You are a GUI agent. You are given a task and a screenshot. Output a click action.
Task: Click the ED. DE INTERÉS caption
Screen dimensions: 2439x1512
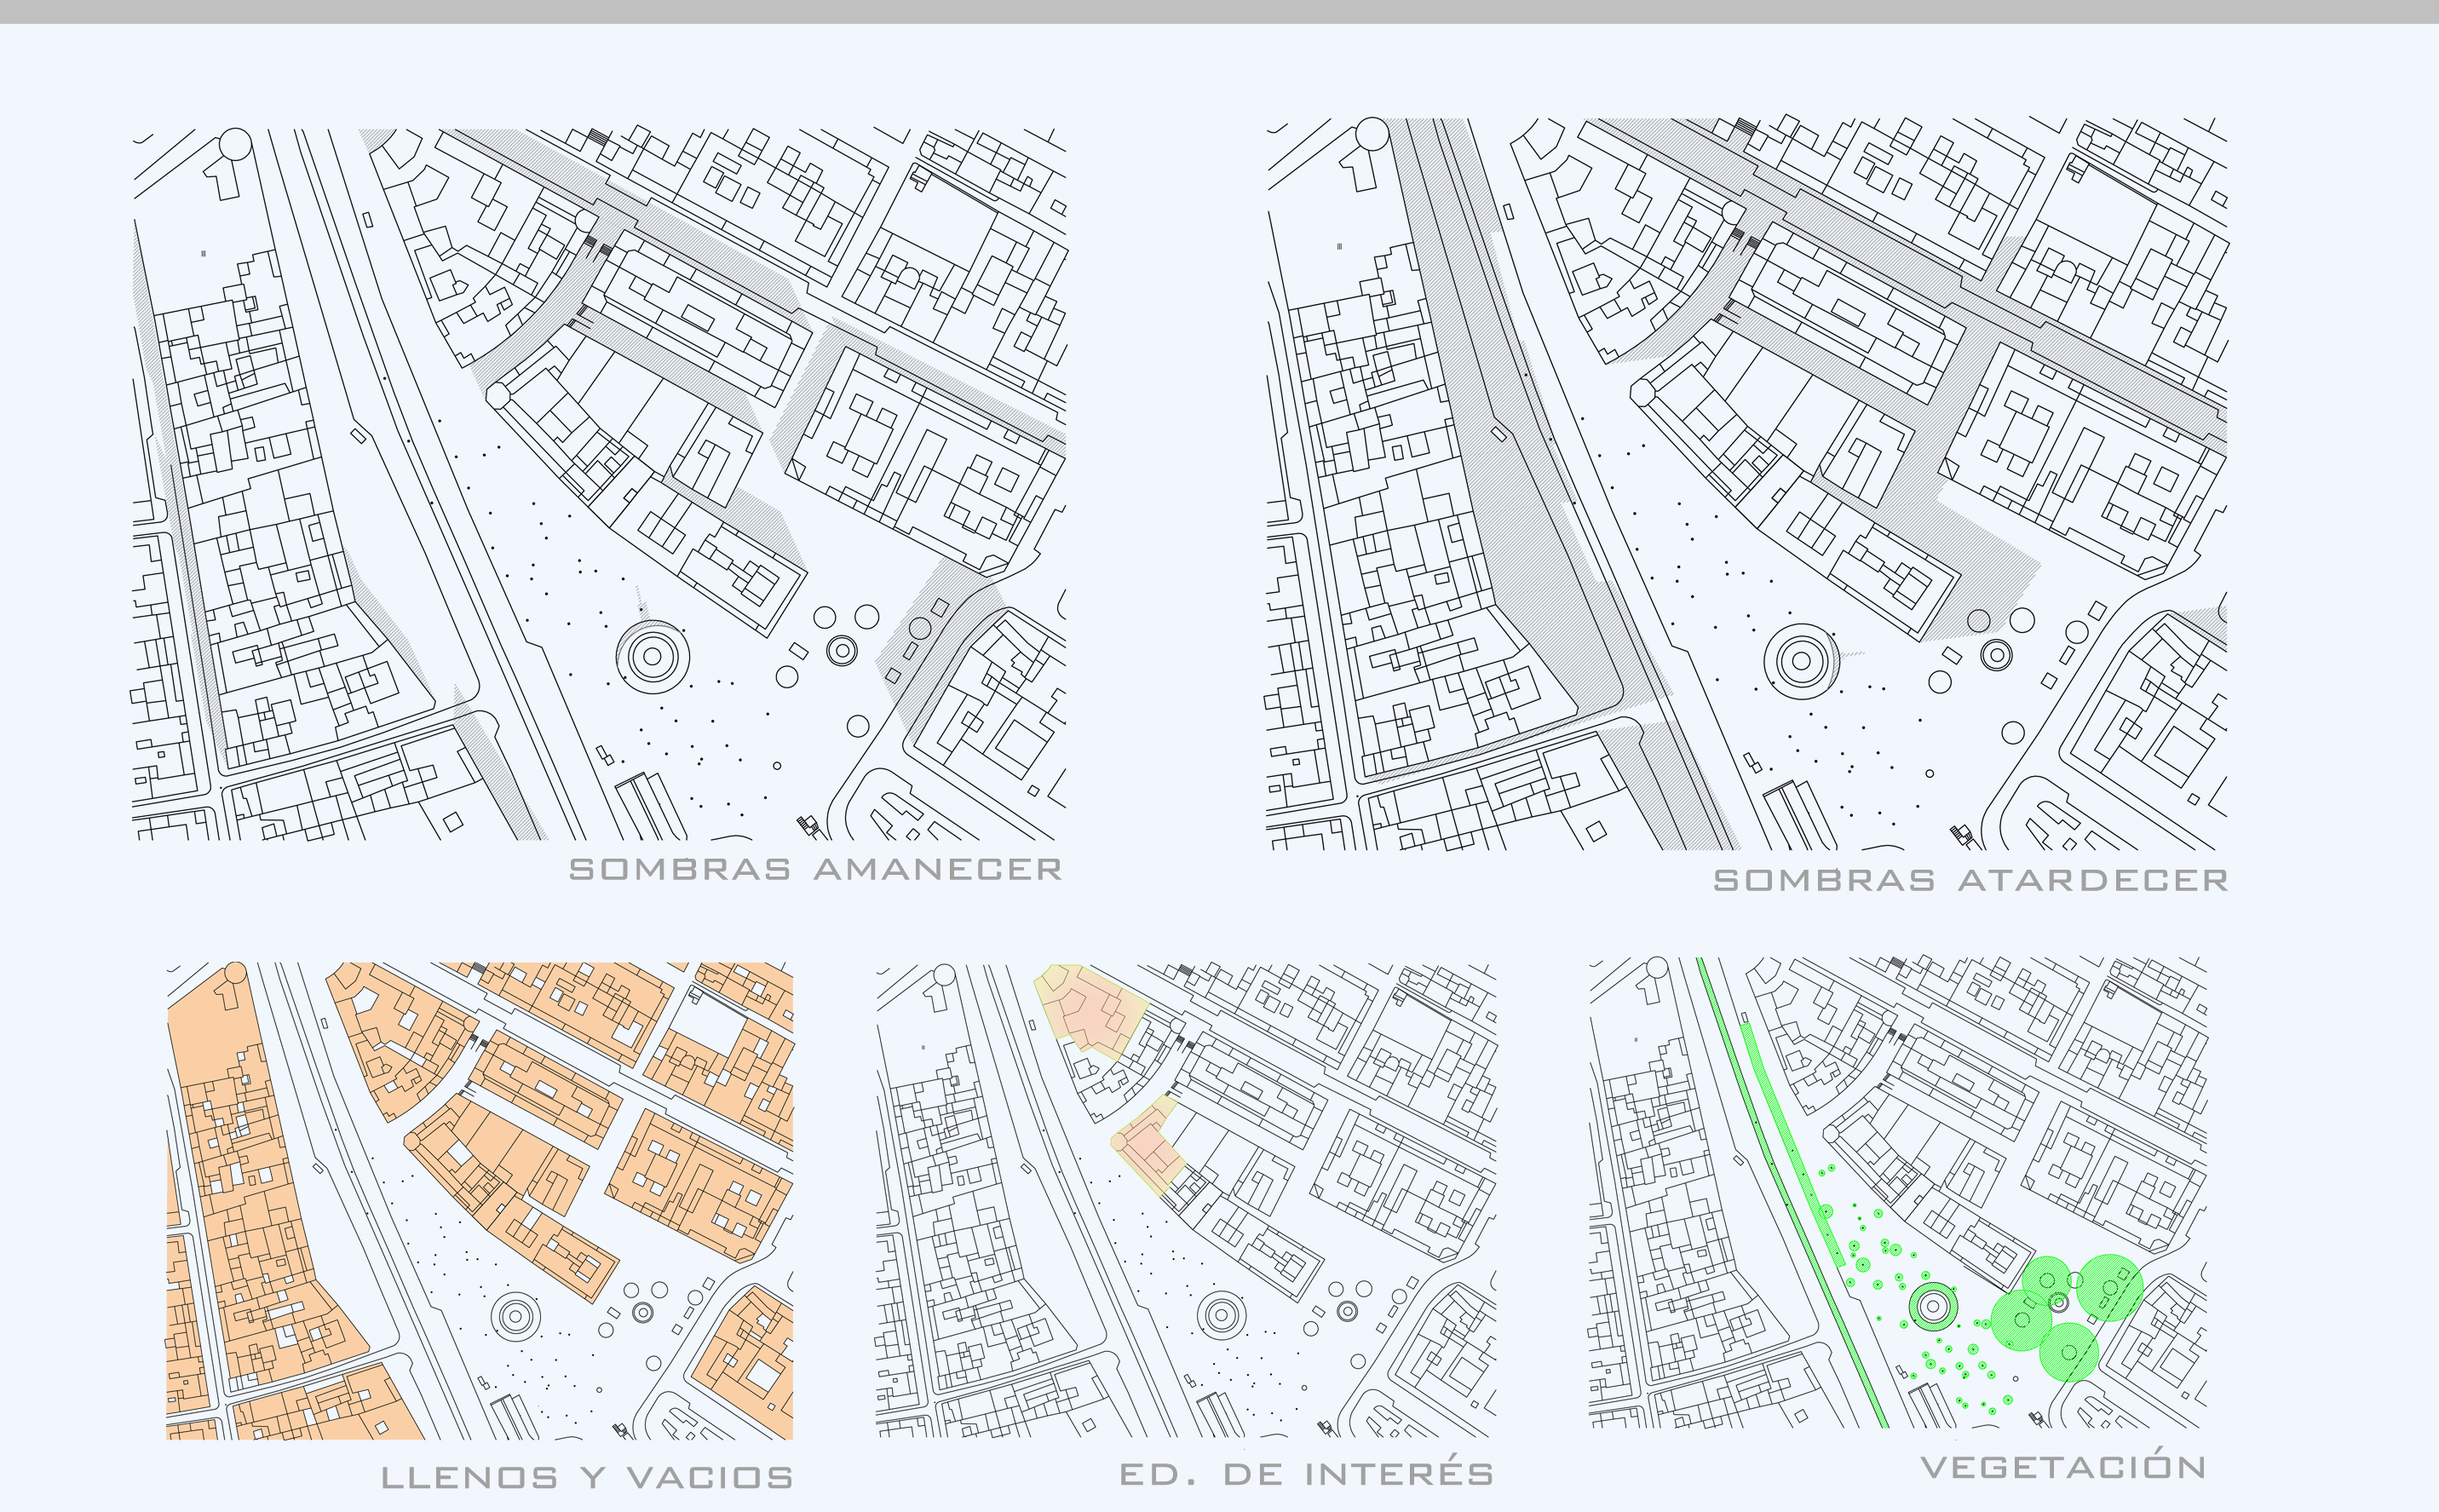(x=1306, y=1474)
